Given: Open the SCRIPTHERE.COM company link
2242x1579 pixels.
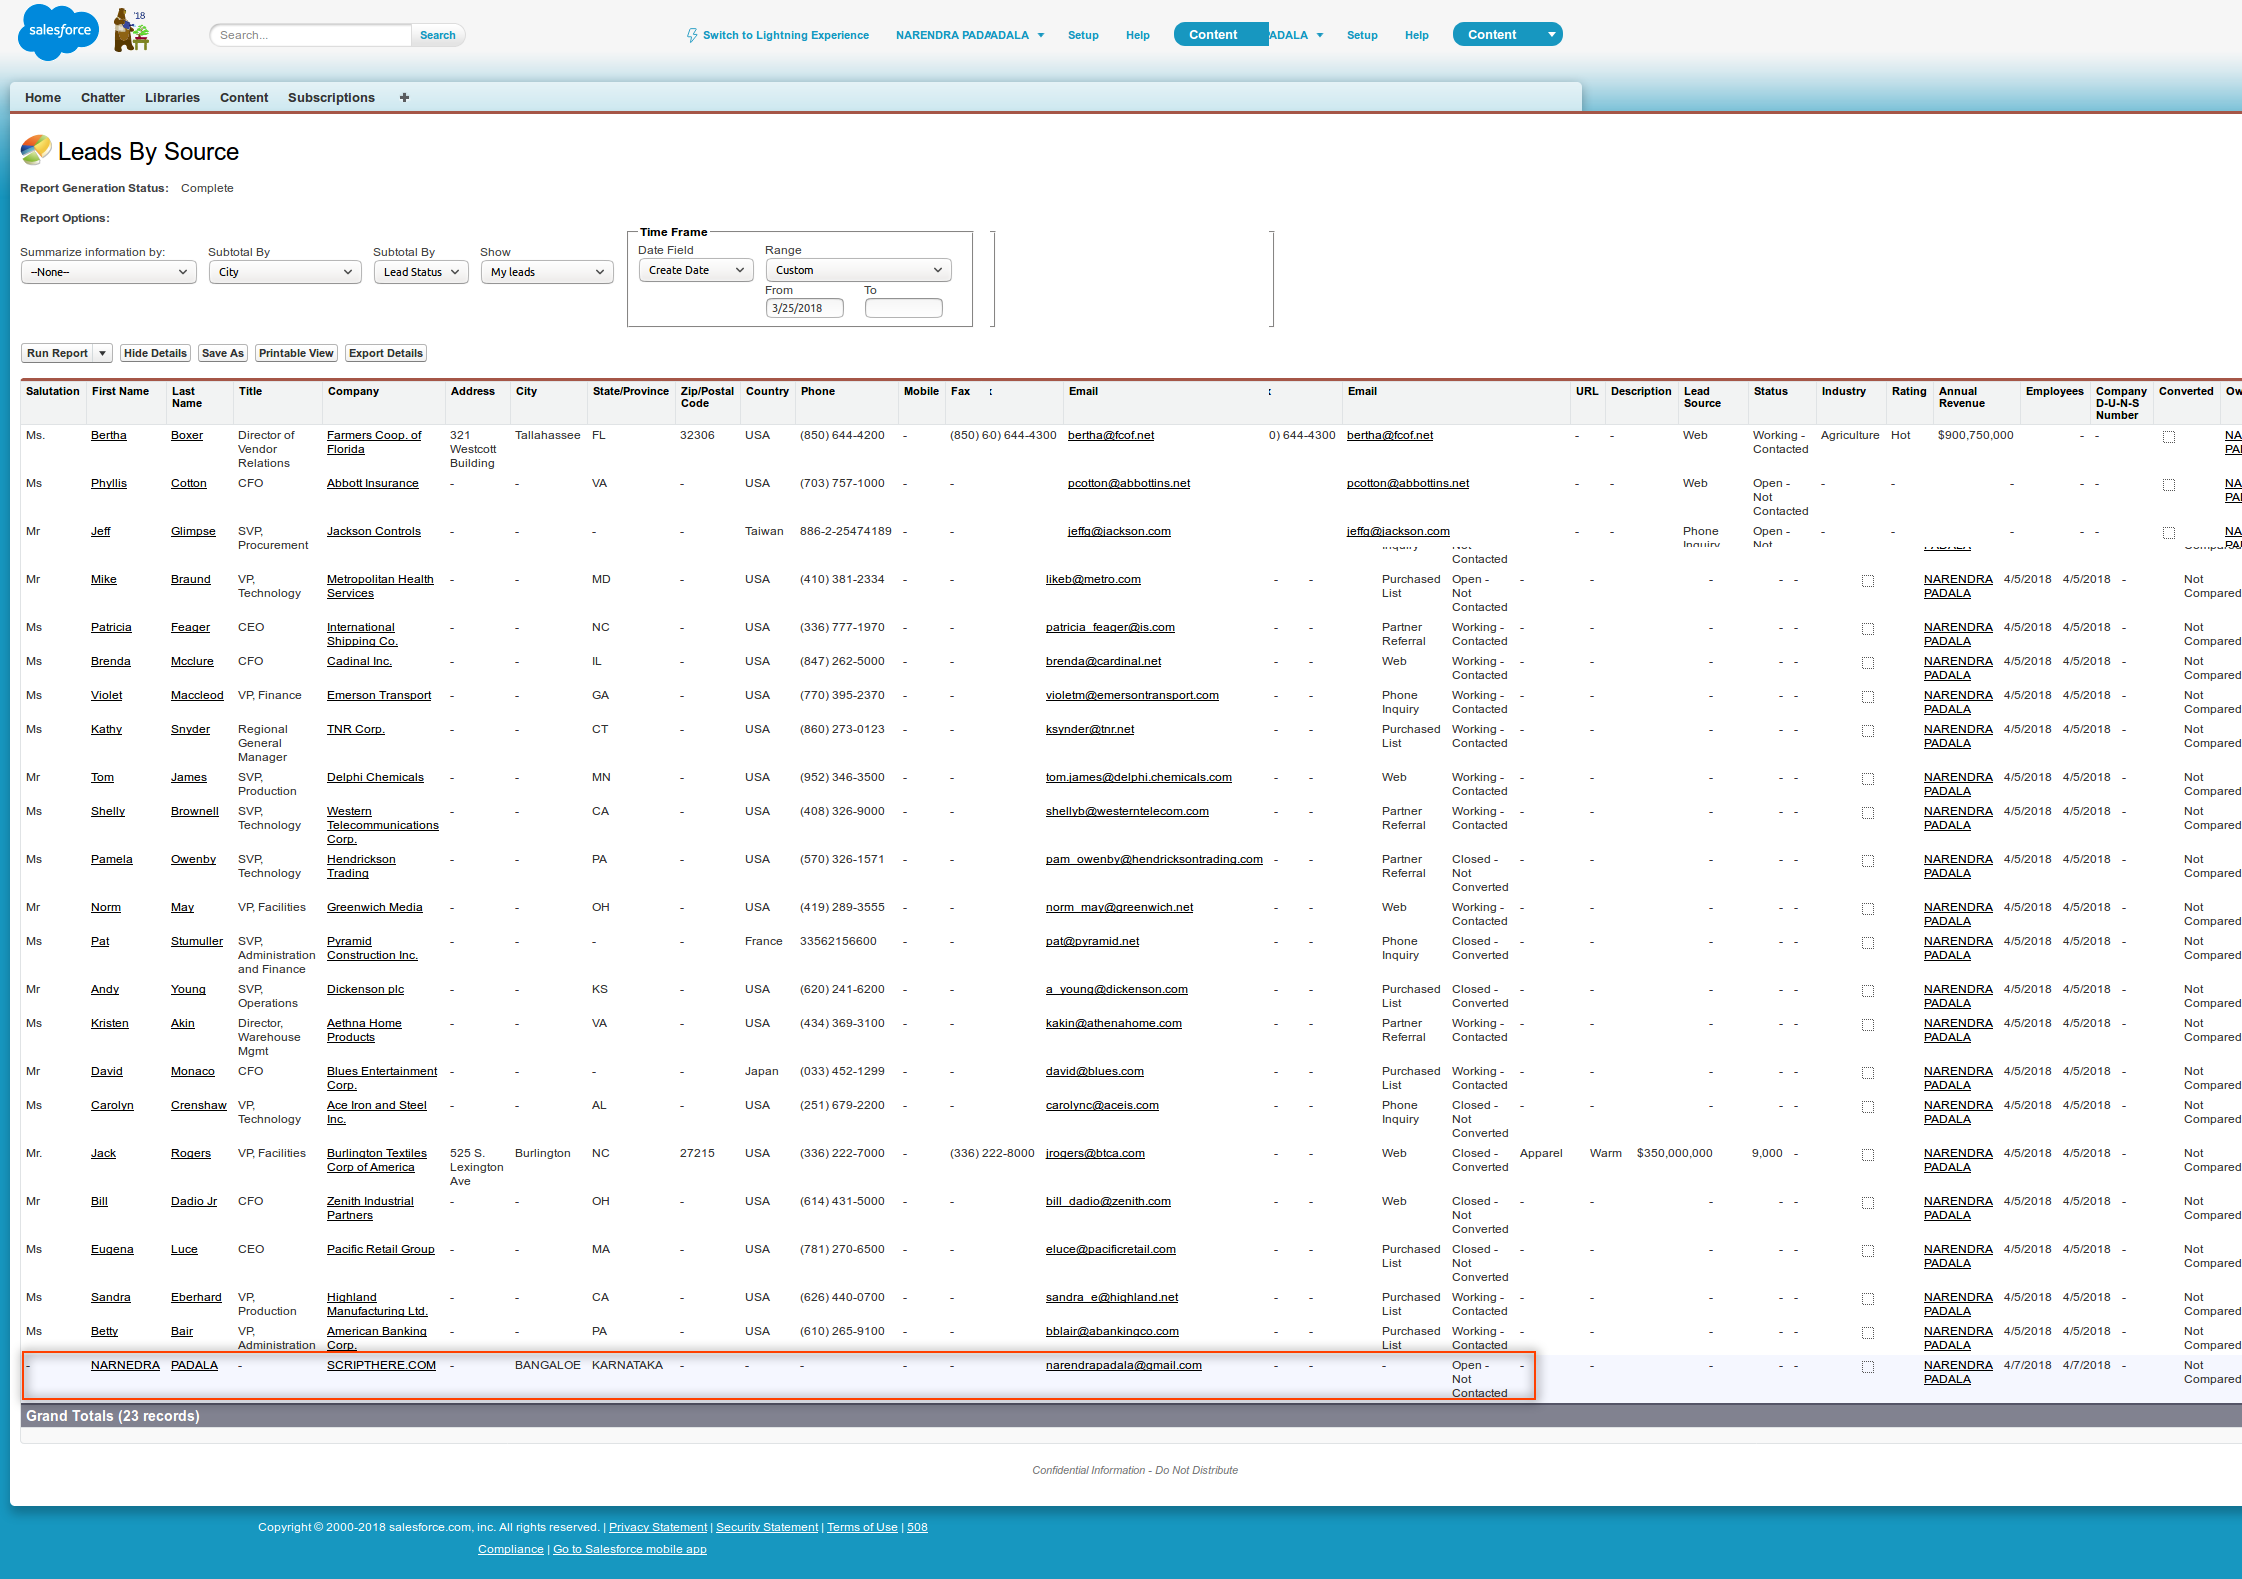Looking at the screenshot, I should [x=381, y=1365].
